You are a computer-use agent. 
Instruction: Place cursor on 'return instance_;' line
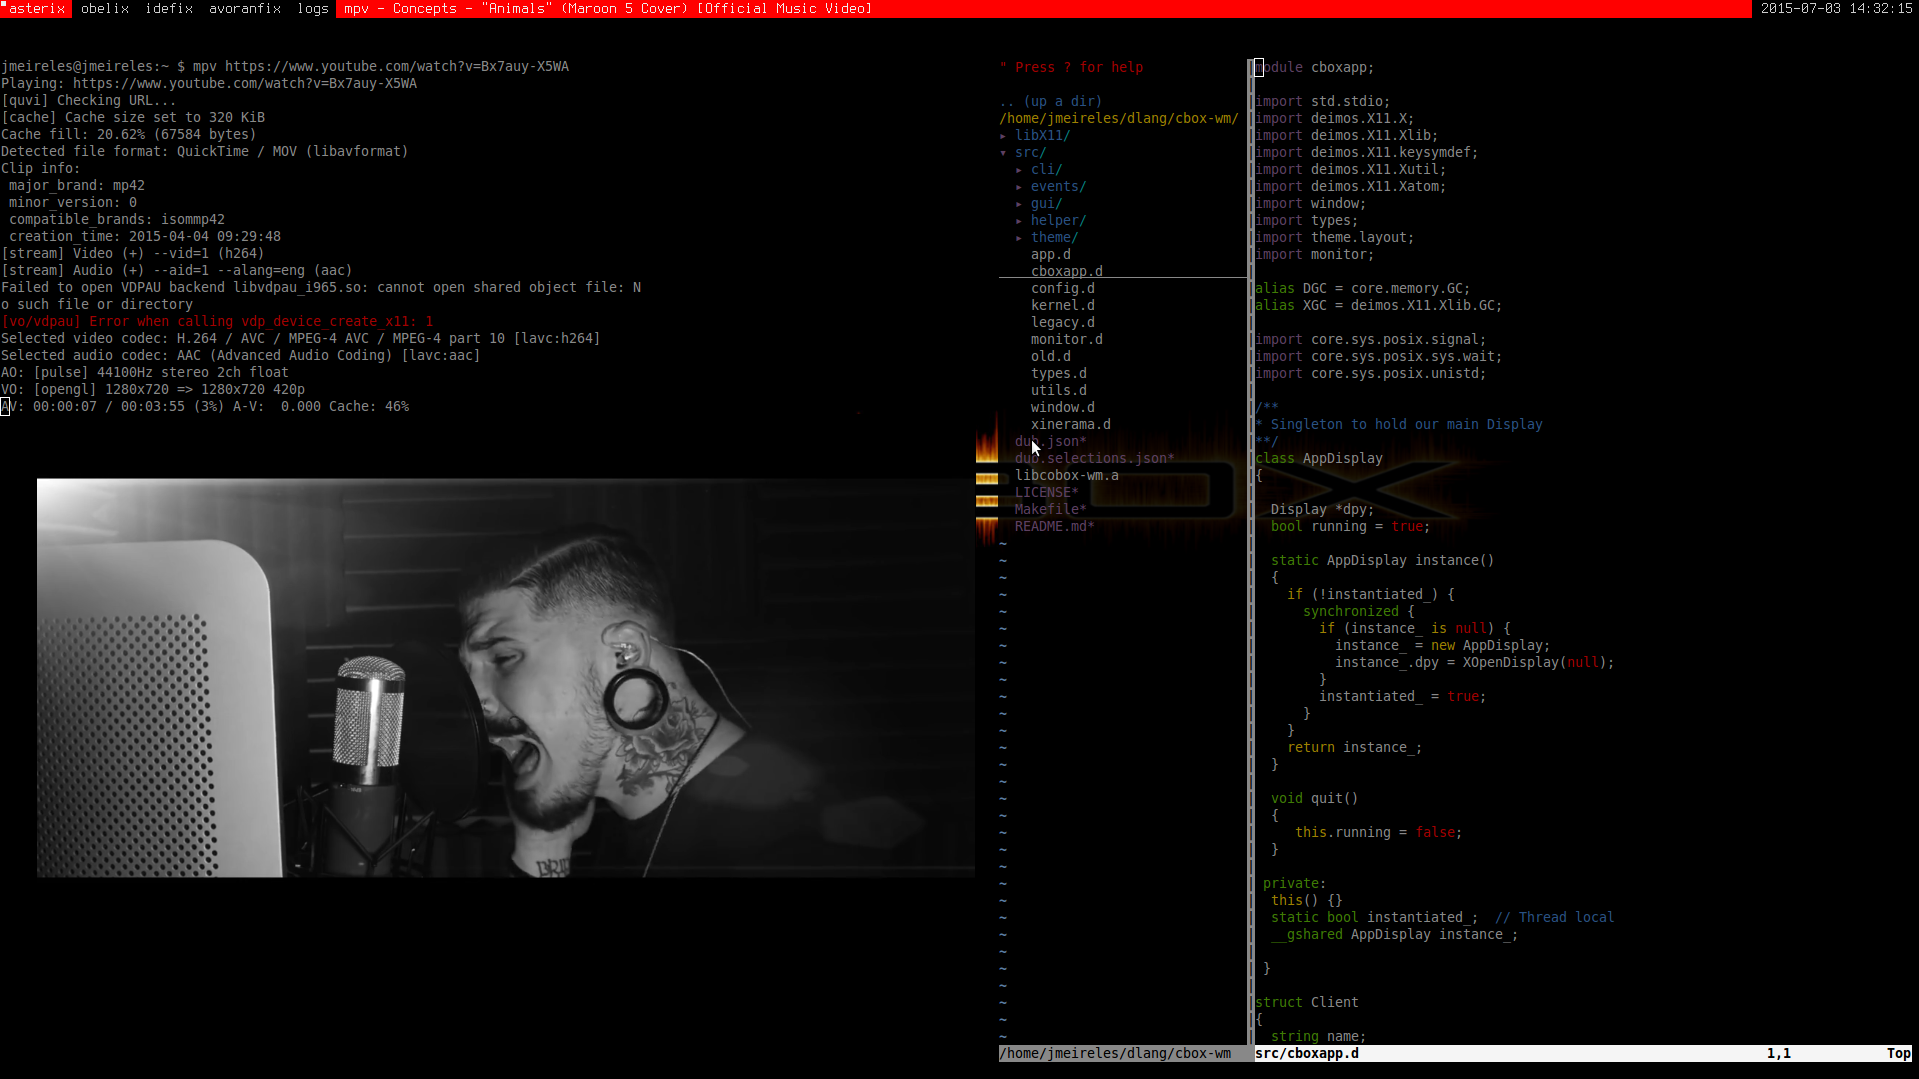pyautogui.click(x=1355, y=748)
